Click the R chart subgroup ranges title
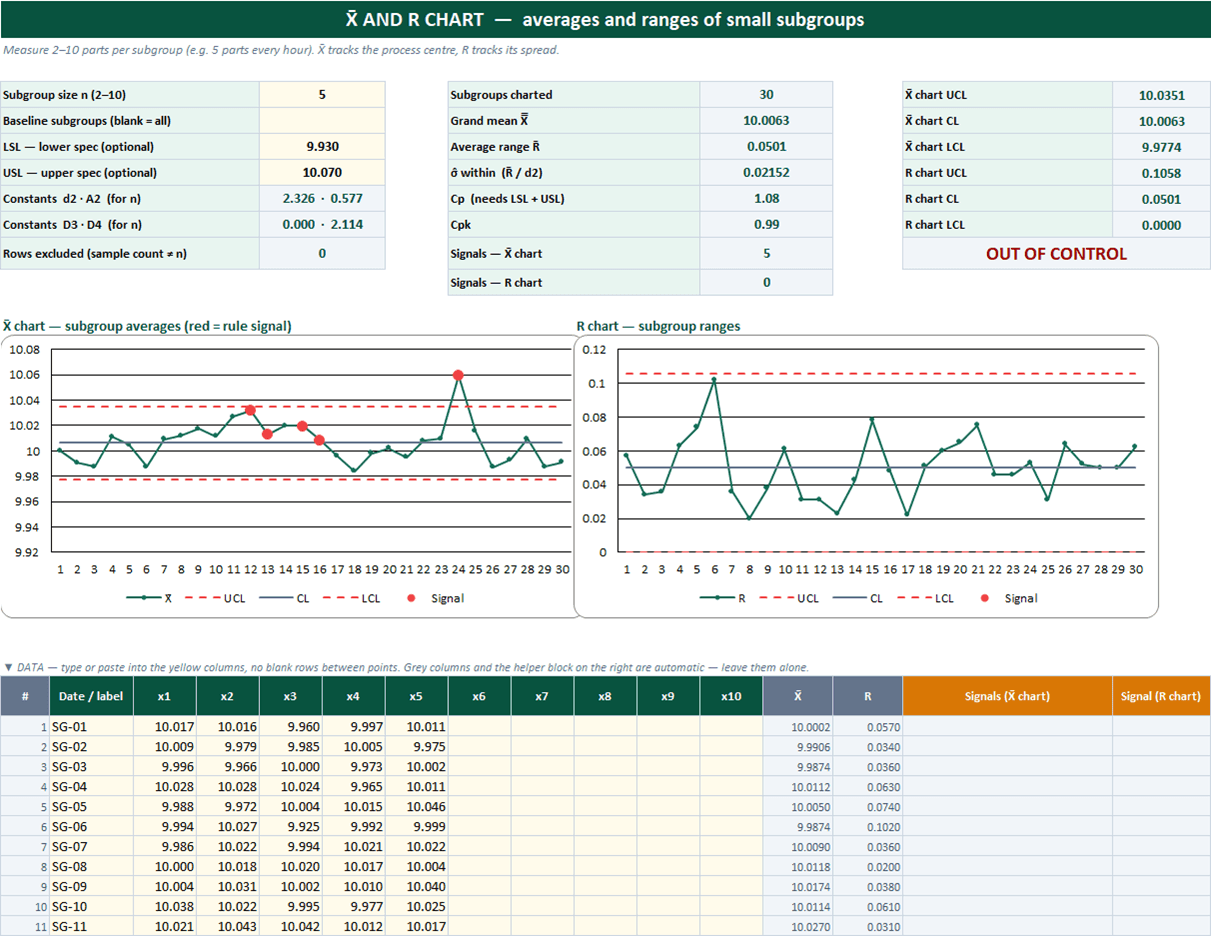The width and height of the screenshot is (1211, 936). (658, 326)
